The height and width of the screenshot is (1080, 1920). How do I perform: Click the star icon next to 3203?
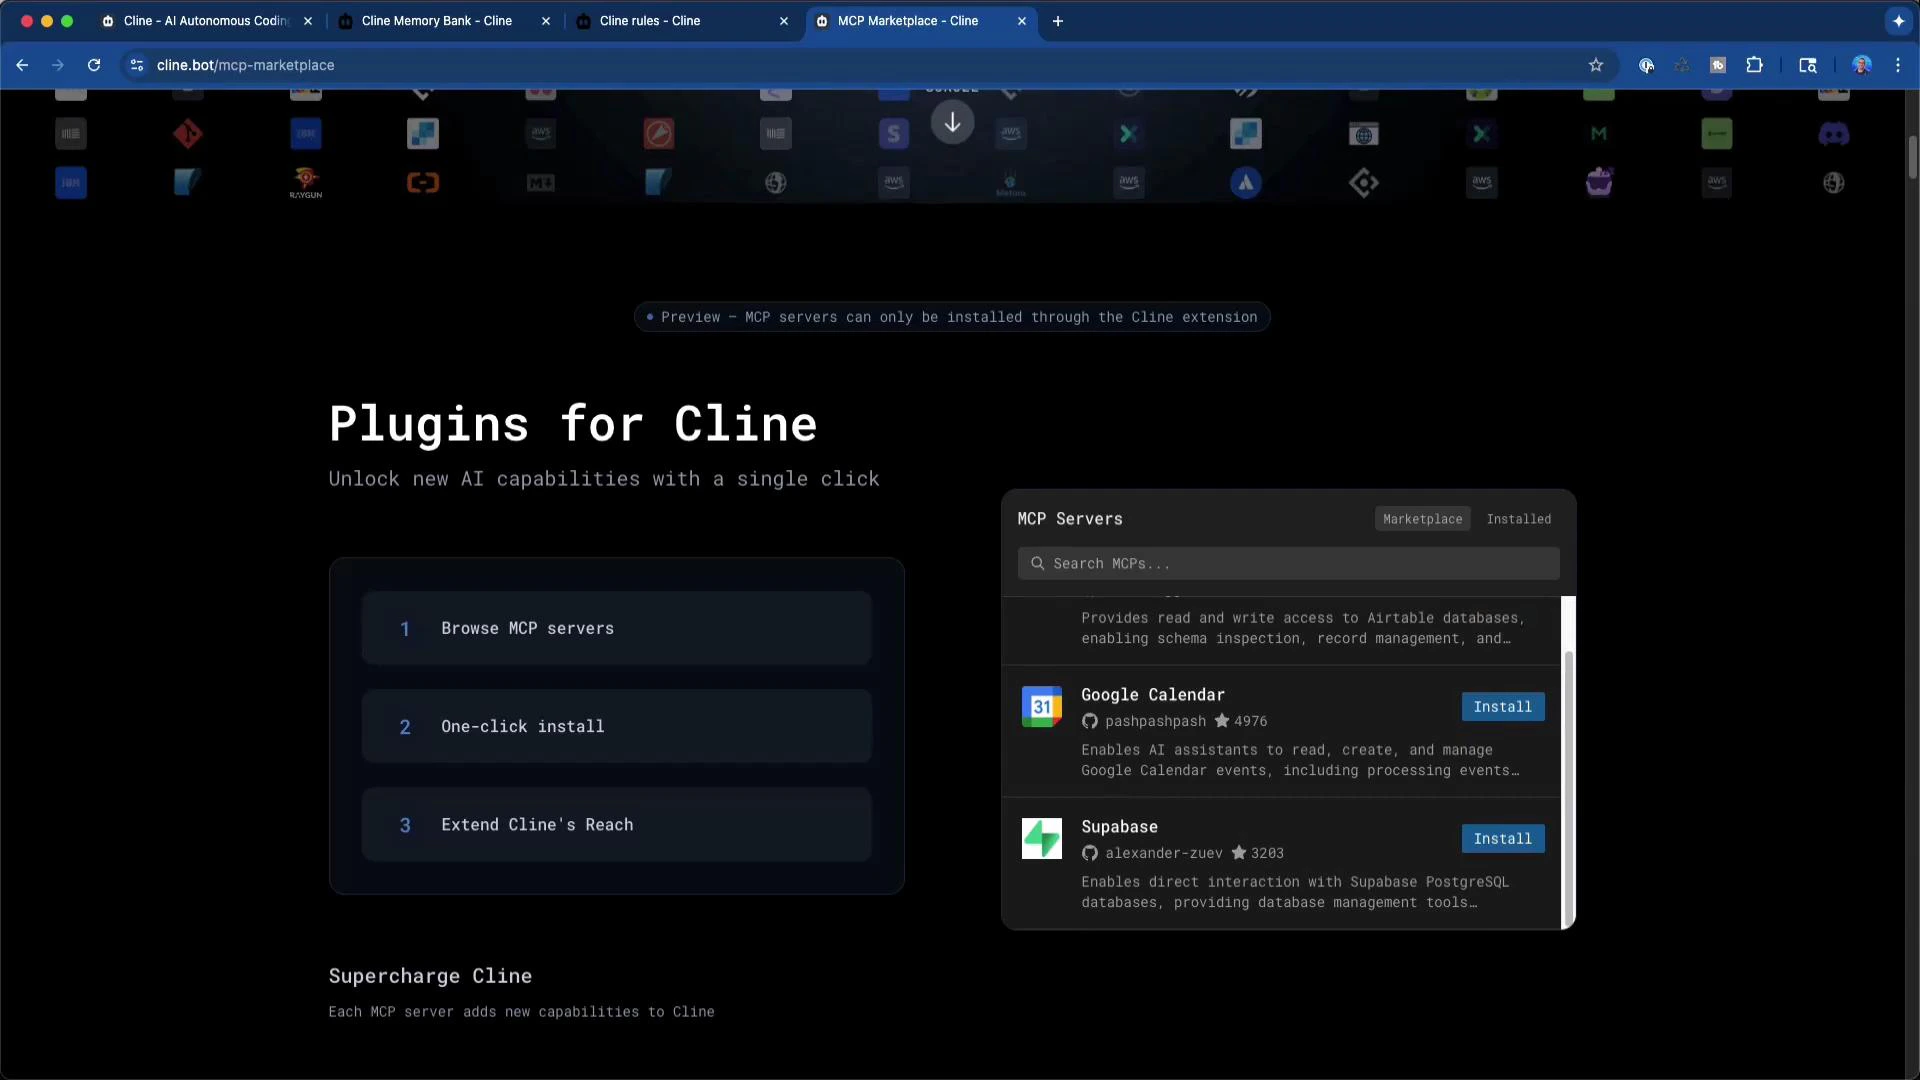click(1238, 852)
